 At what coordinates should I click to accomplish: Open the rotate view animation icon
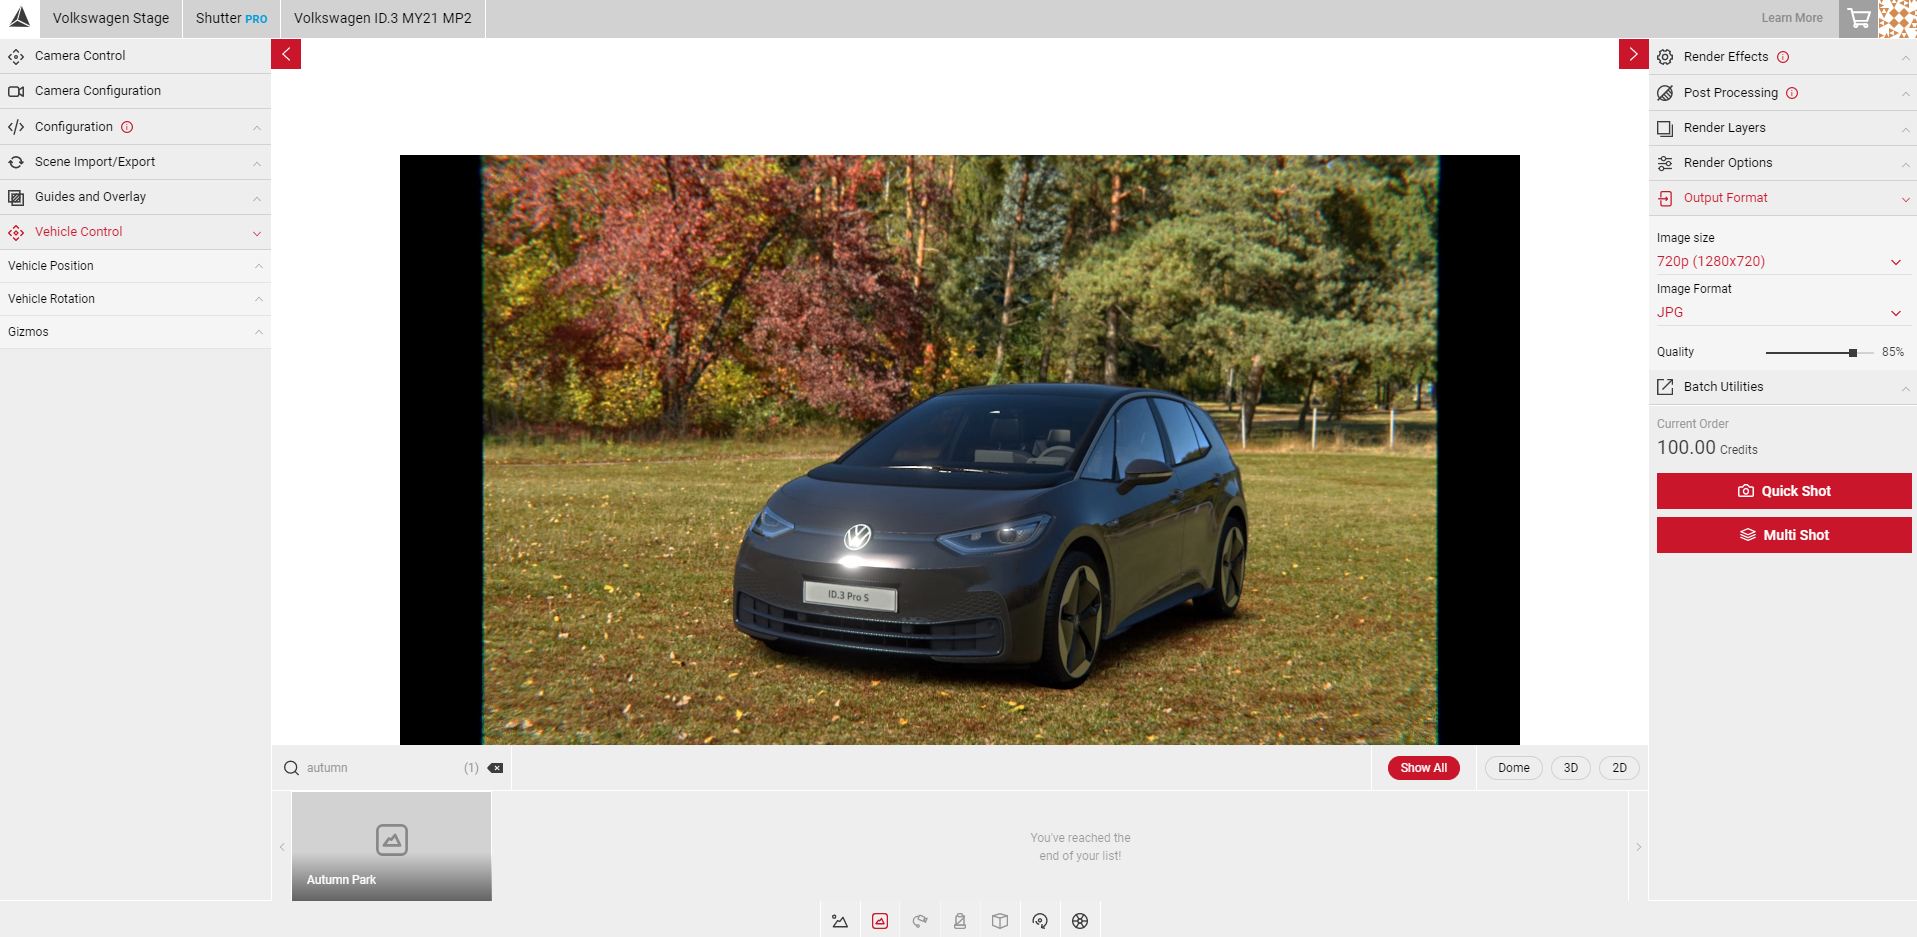click(x=1040, y=921)
